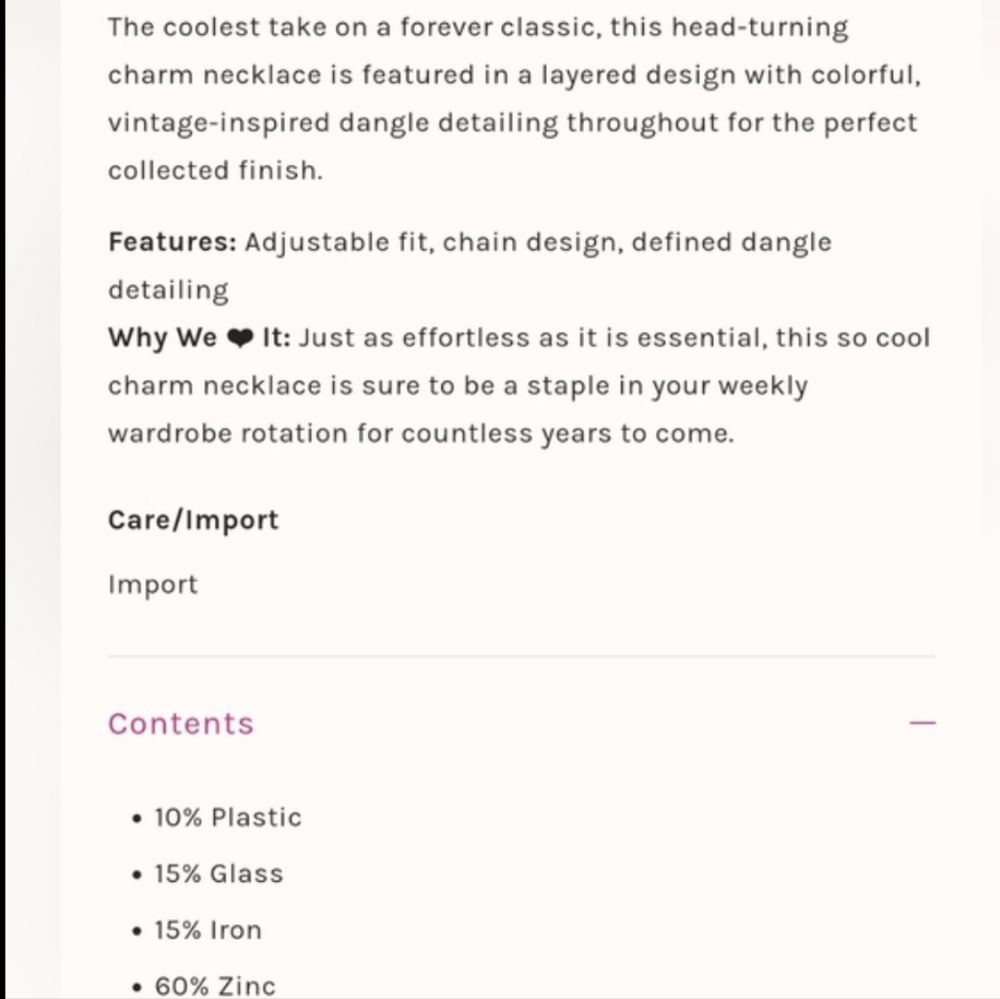The image size is (1000, 999).
Task: Select the bold Why We label
Action: 163,338
